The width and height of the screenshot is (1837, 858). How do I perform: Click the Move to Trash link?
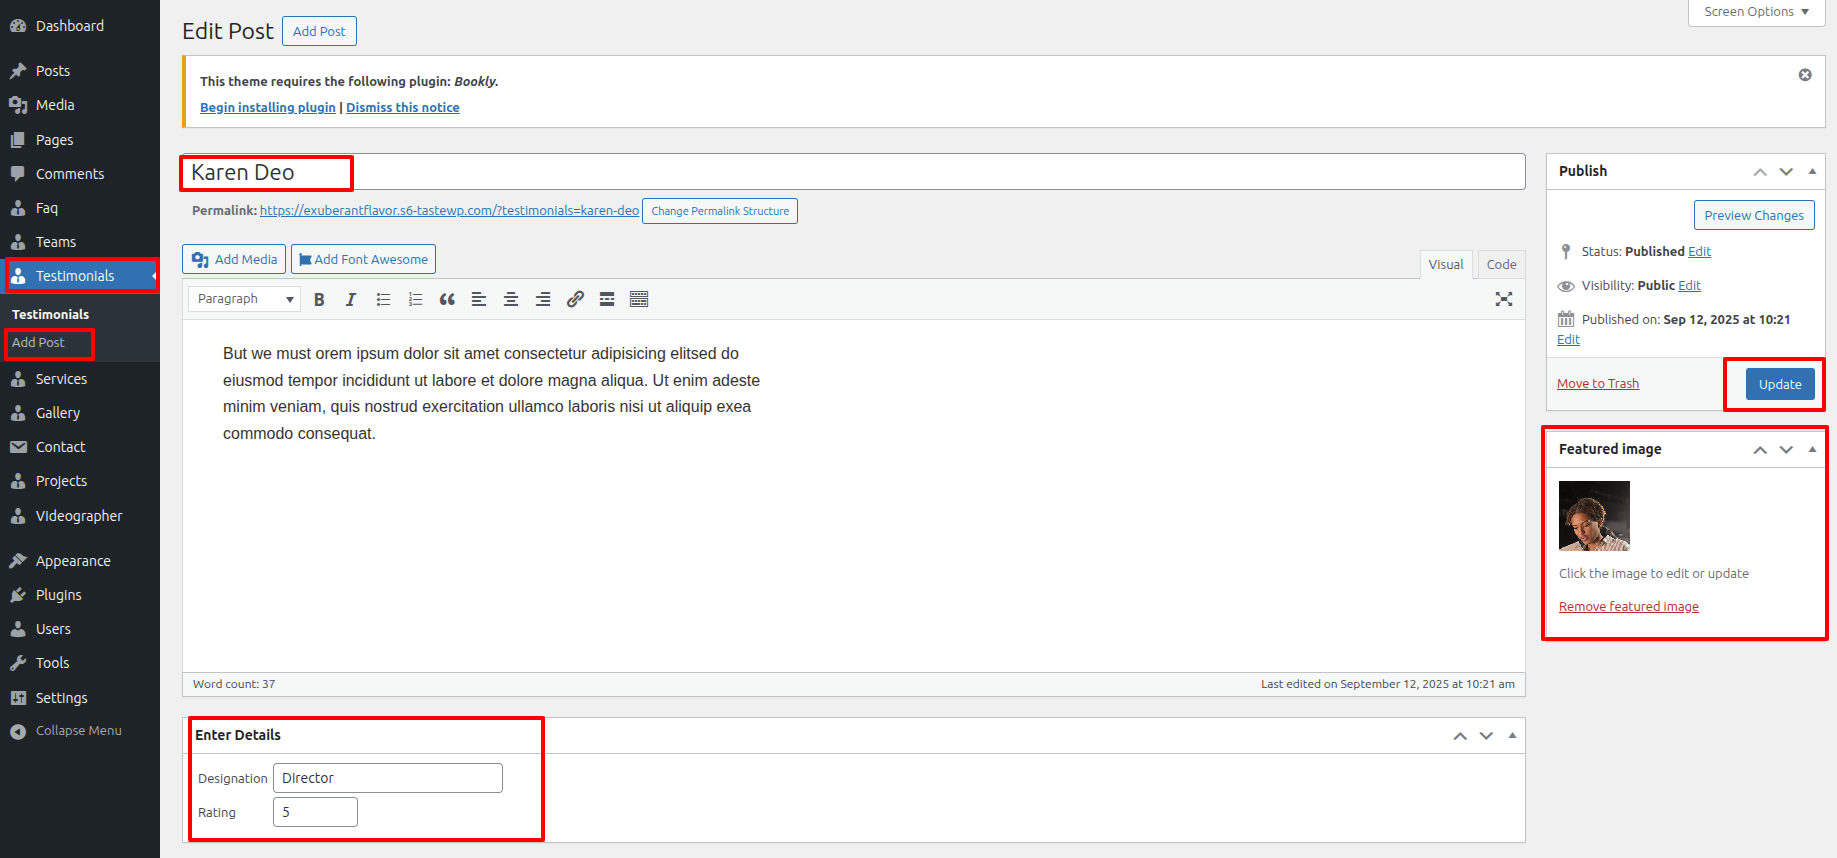tap(1597, 384)
